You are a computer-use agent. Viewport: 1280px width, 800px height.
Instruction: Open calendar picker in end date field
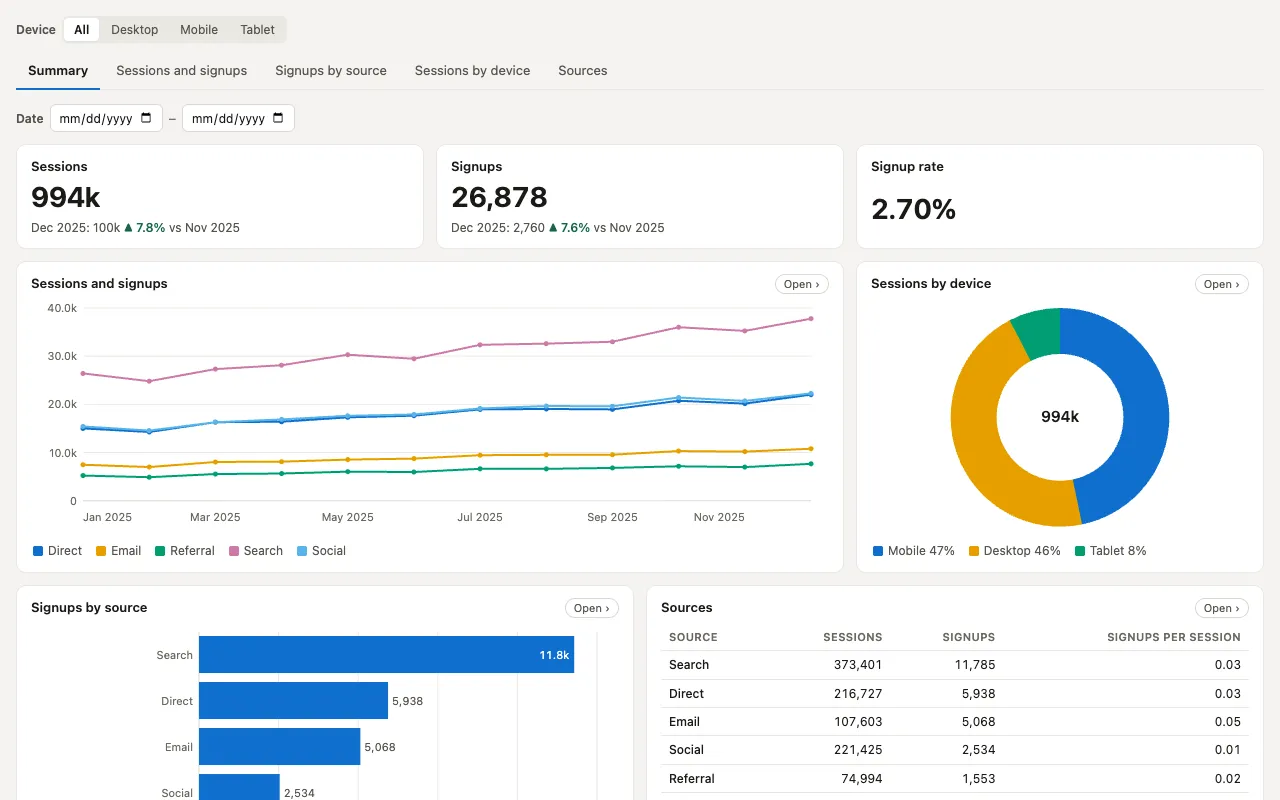[x=278, y=118]
